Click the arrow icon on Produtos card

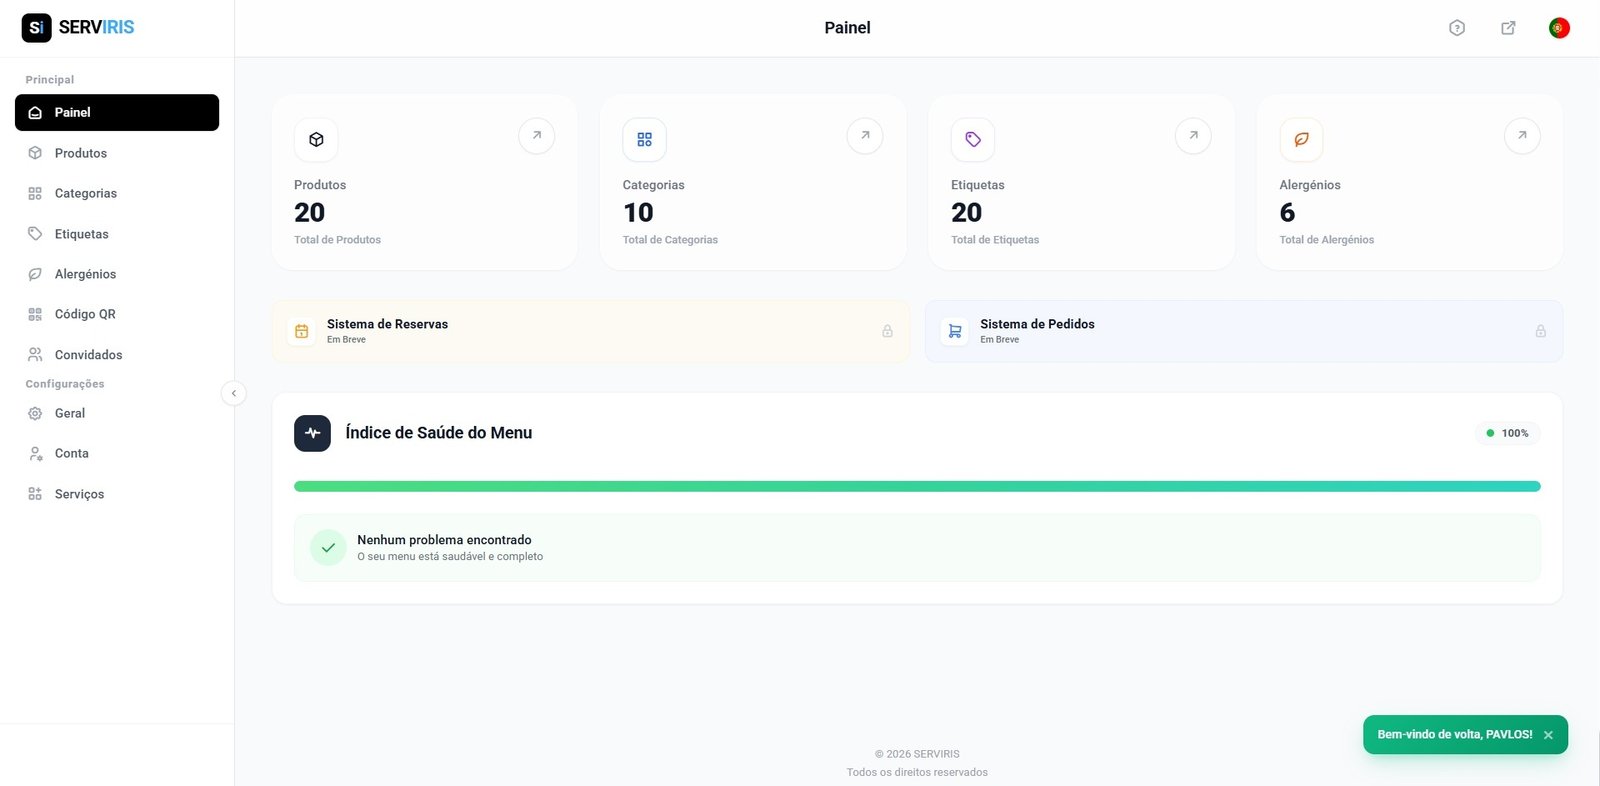tap(537, 136)
